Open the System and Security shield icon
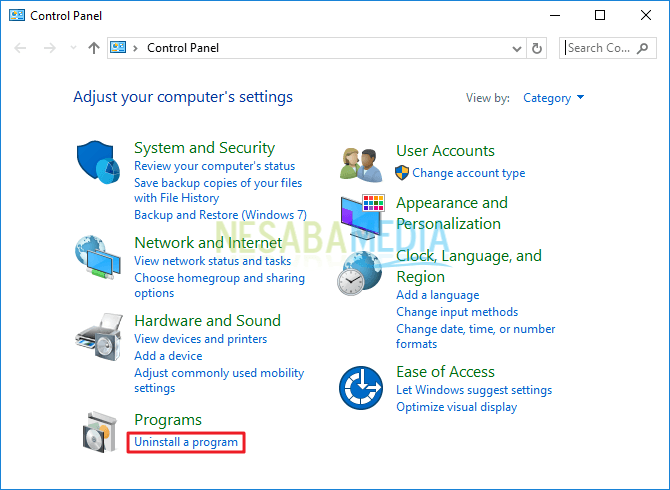This screenshot has height=490, width=670. tap(98, 162)
